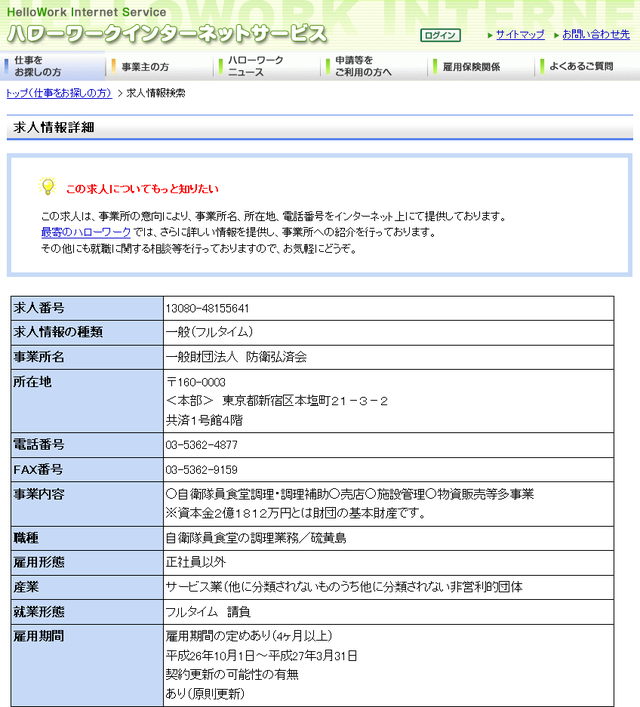The height and width of the screenshot is (707, 640).
Task: Click the 資本金2億1812万円 note line
Action: [295, 513]
